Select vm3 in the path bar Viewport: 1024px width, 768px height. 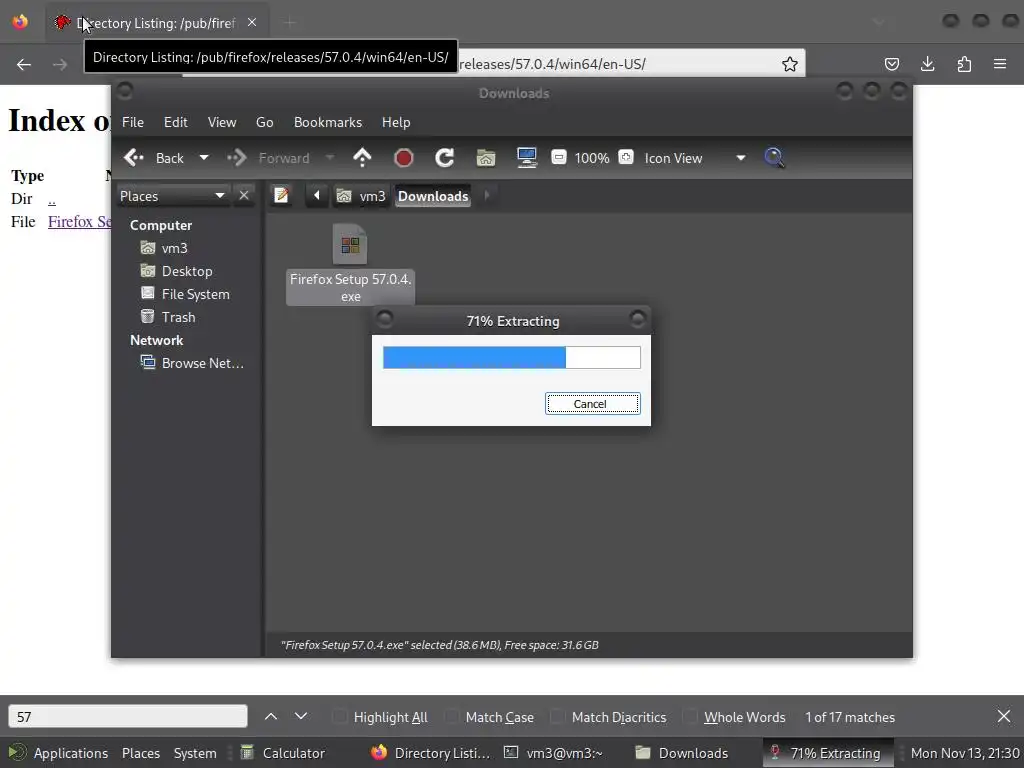(x=361, y=196)
